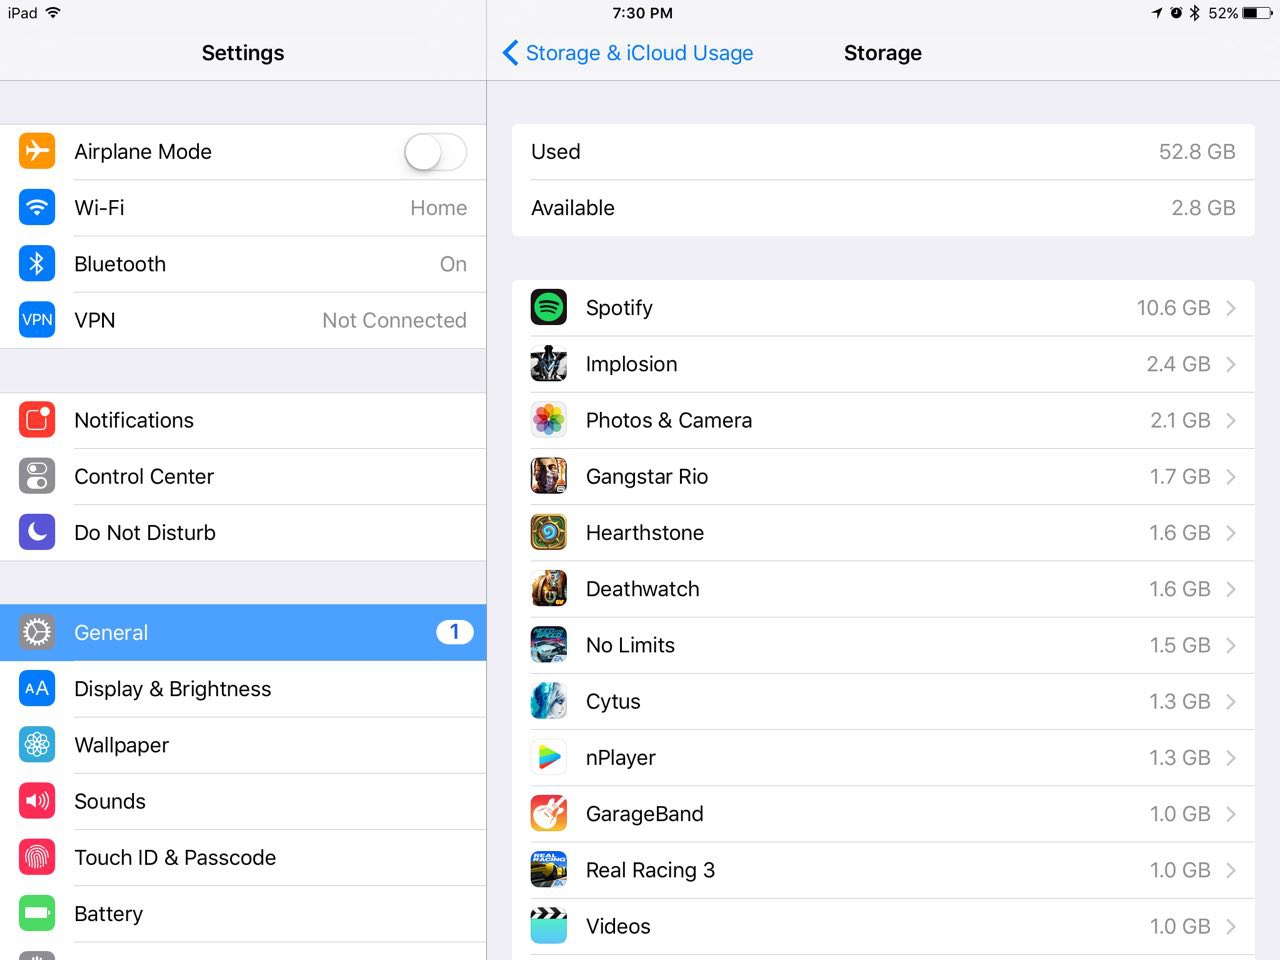Tap the Battery icon
The height and width of the screenshot is (960, 1280).
coord(37,913)
